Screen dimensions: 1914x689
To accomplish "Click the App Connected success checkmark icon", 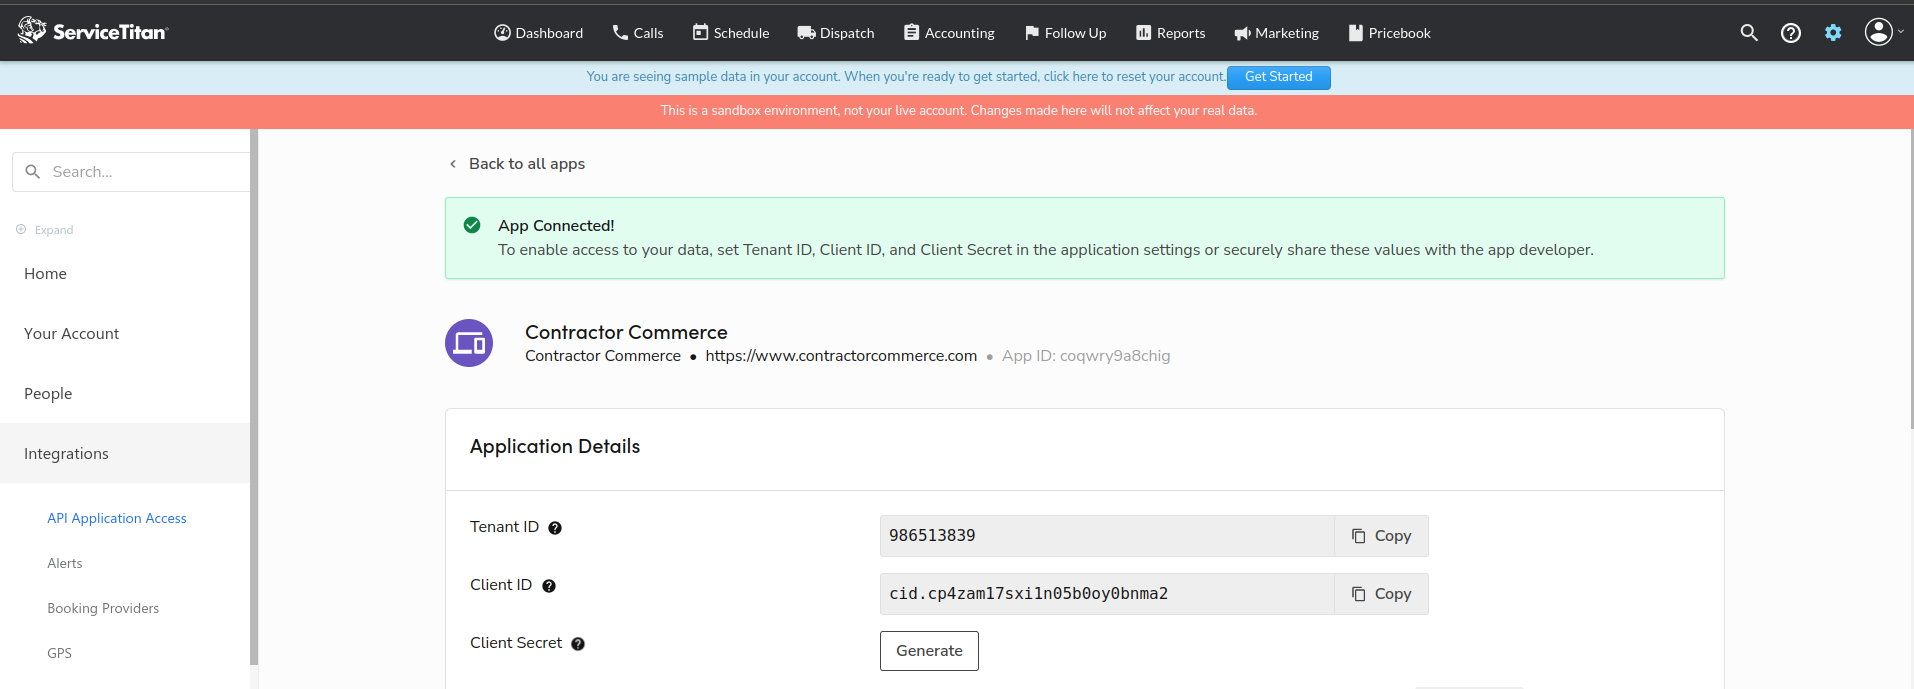I will [x=472, y=225].
